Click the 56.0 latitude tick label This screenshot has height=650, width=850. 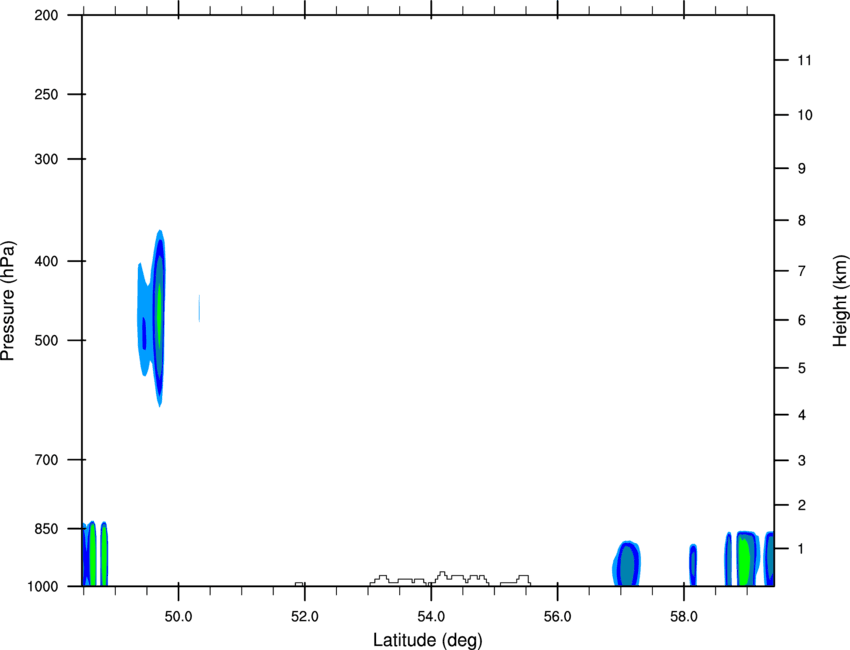(x=557, y=617)
